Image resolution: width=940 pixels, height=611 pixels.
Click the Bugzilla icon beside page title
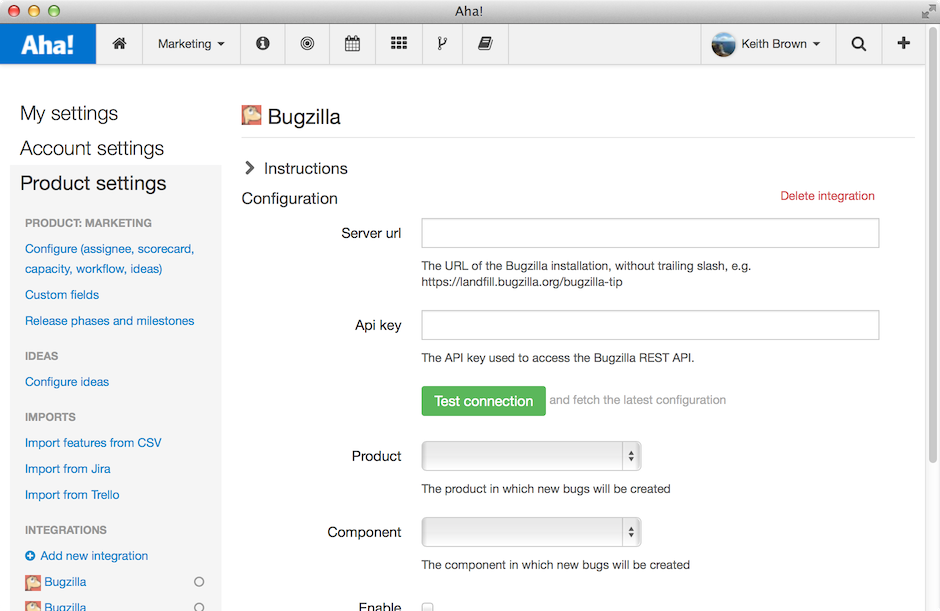(251, 115)
